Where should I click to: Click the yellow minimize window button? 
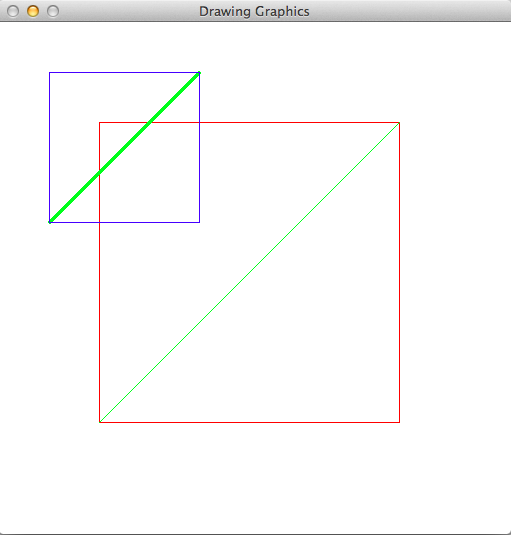coord(33,11)
